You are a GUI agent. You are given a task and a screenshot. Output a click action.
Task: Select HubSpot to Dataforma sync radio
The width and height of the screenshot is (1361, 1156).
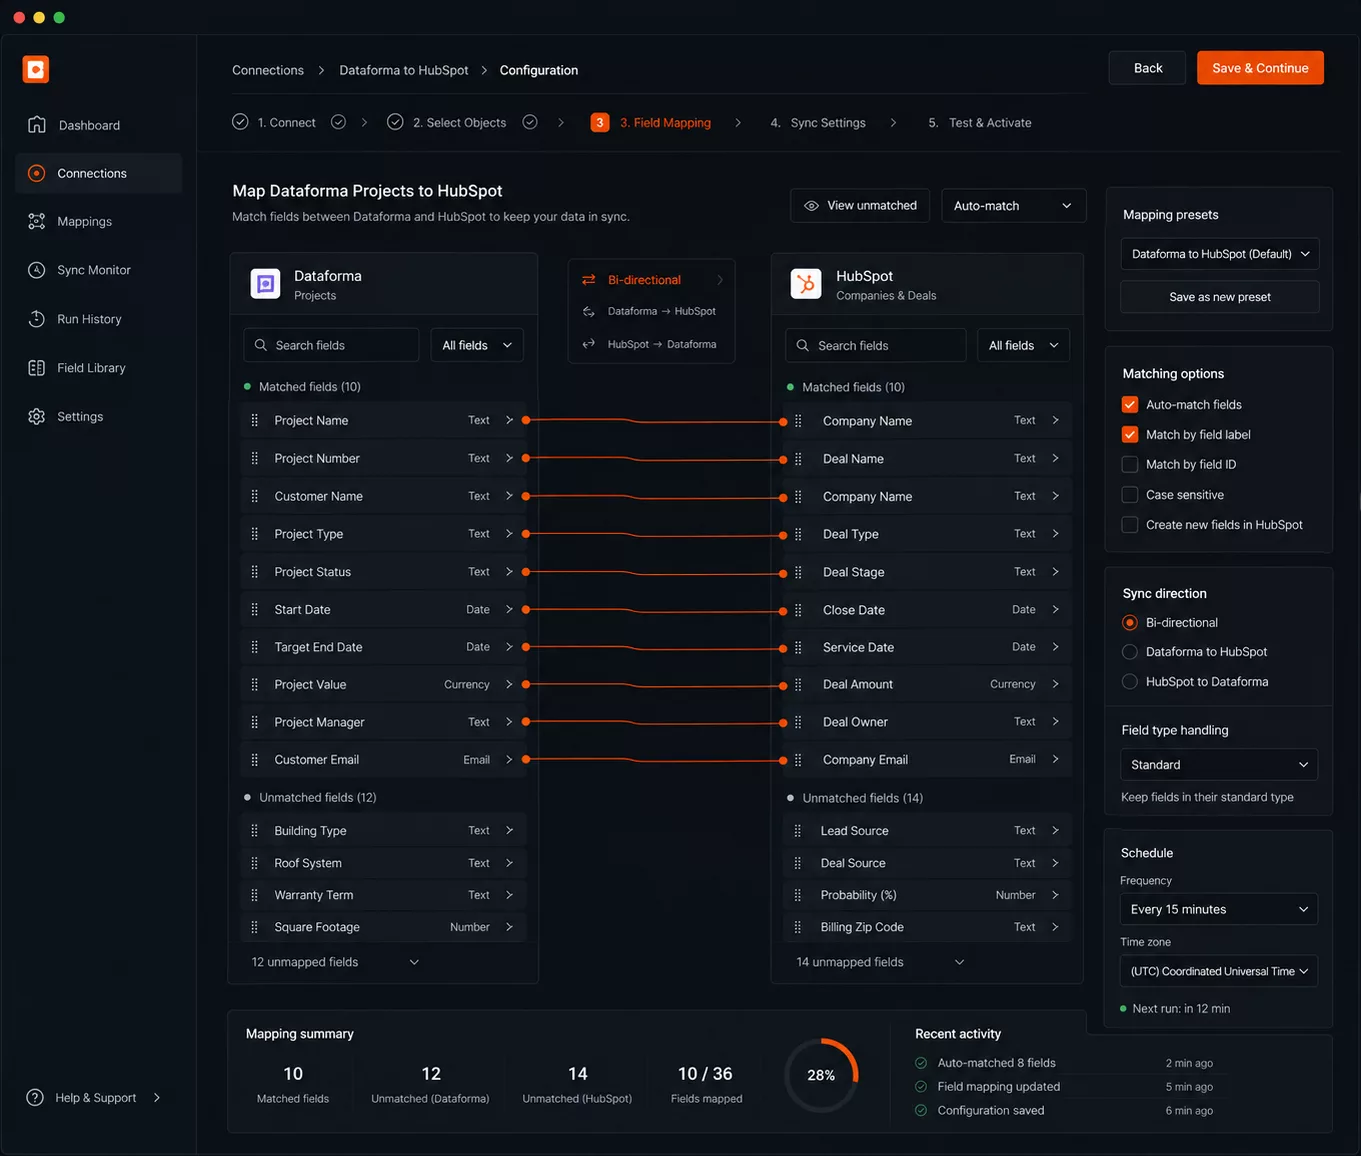(x=1130, y=682)
